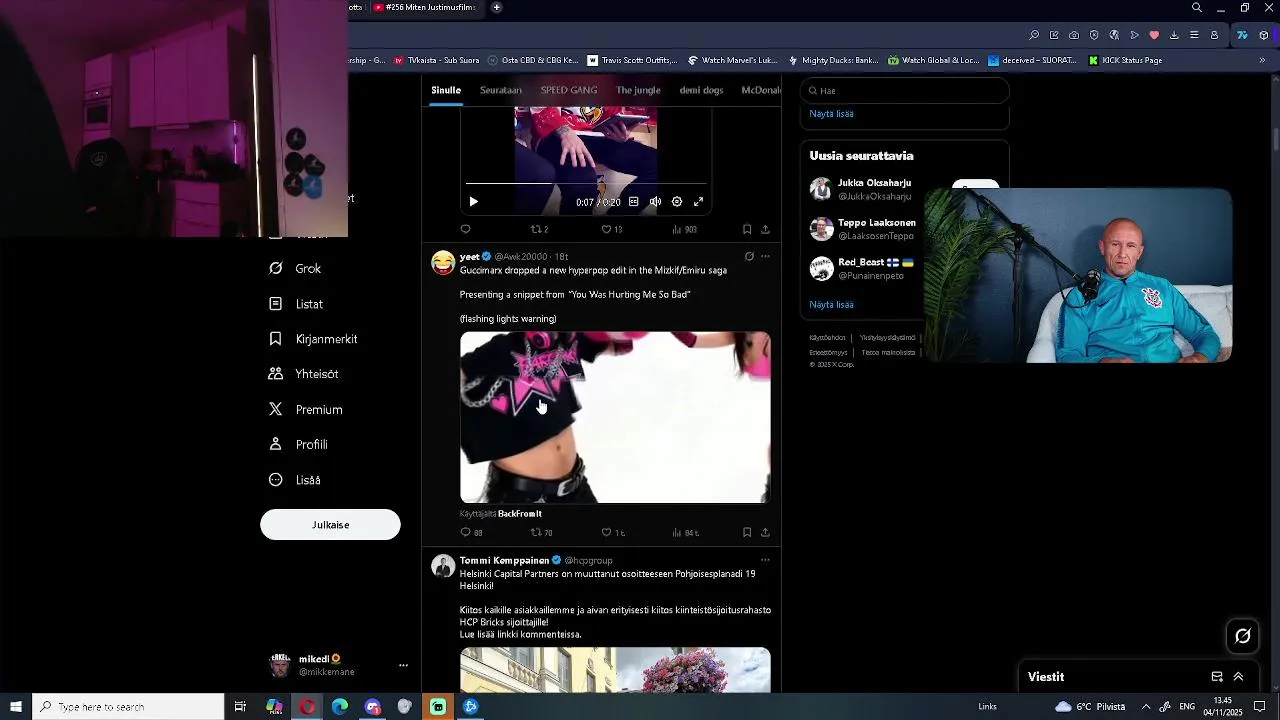This screenshot has height=720, width=1280.
Task: Switch to The jungle tab
Action: point(638,90)
